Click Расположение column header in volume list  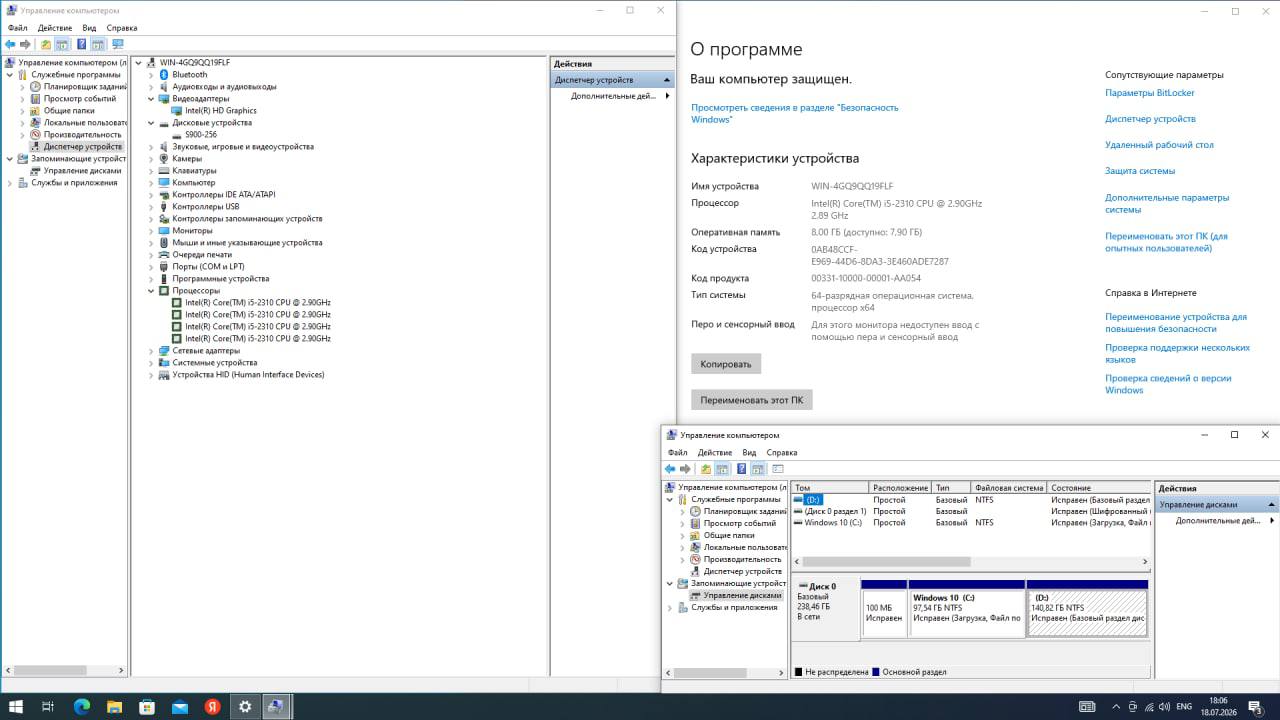[x=900, y=488]
